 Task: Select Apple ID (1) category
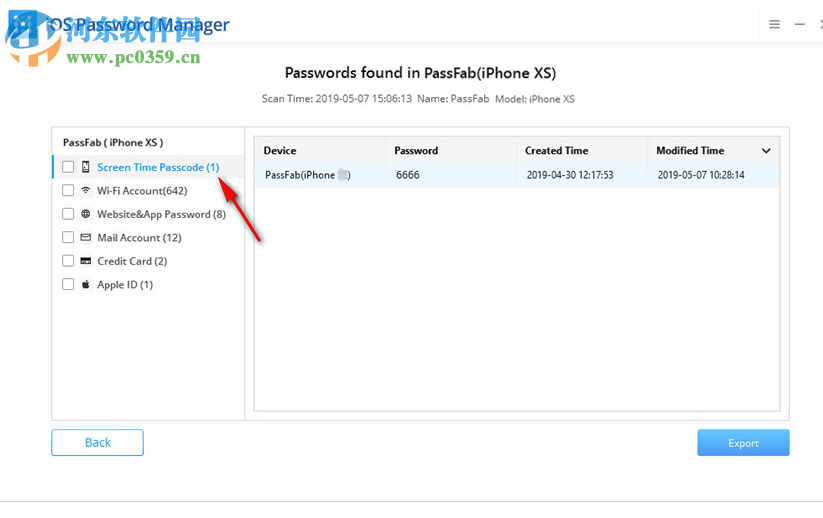point(125,285)
